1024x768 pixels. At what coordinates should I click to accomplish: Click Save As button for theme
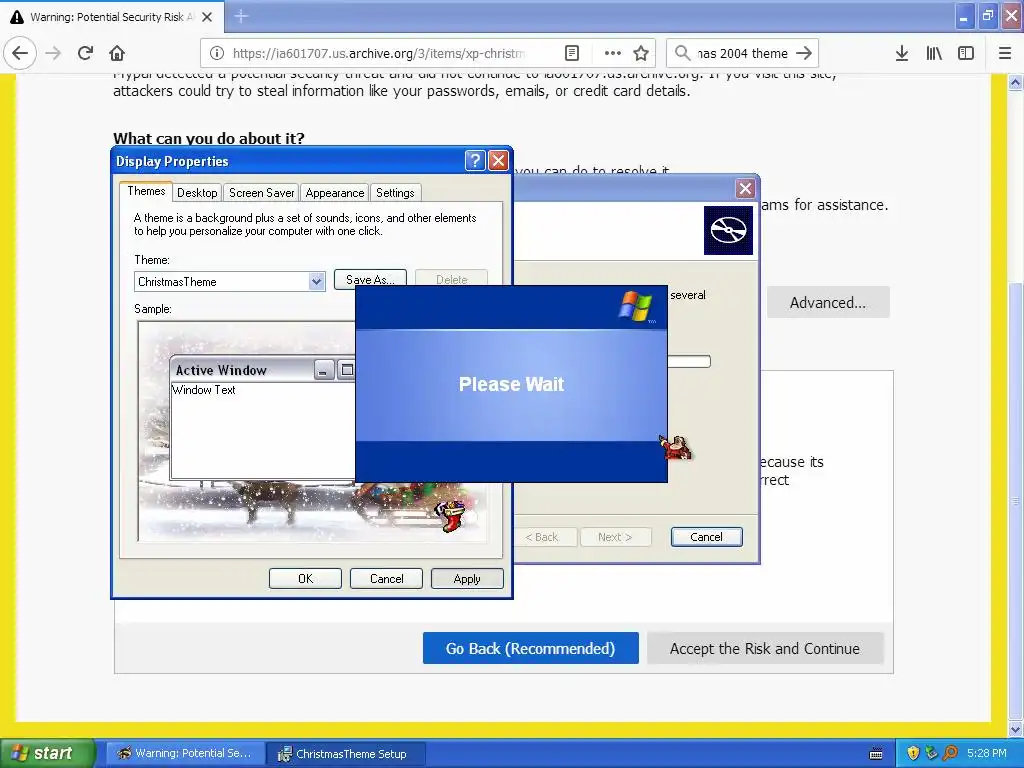click(x=370, y=279)
